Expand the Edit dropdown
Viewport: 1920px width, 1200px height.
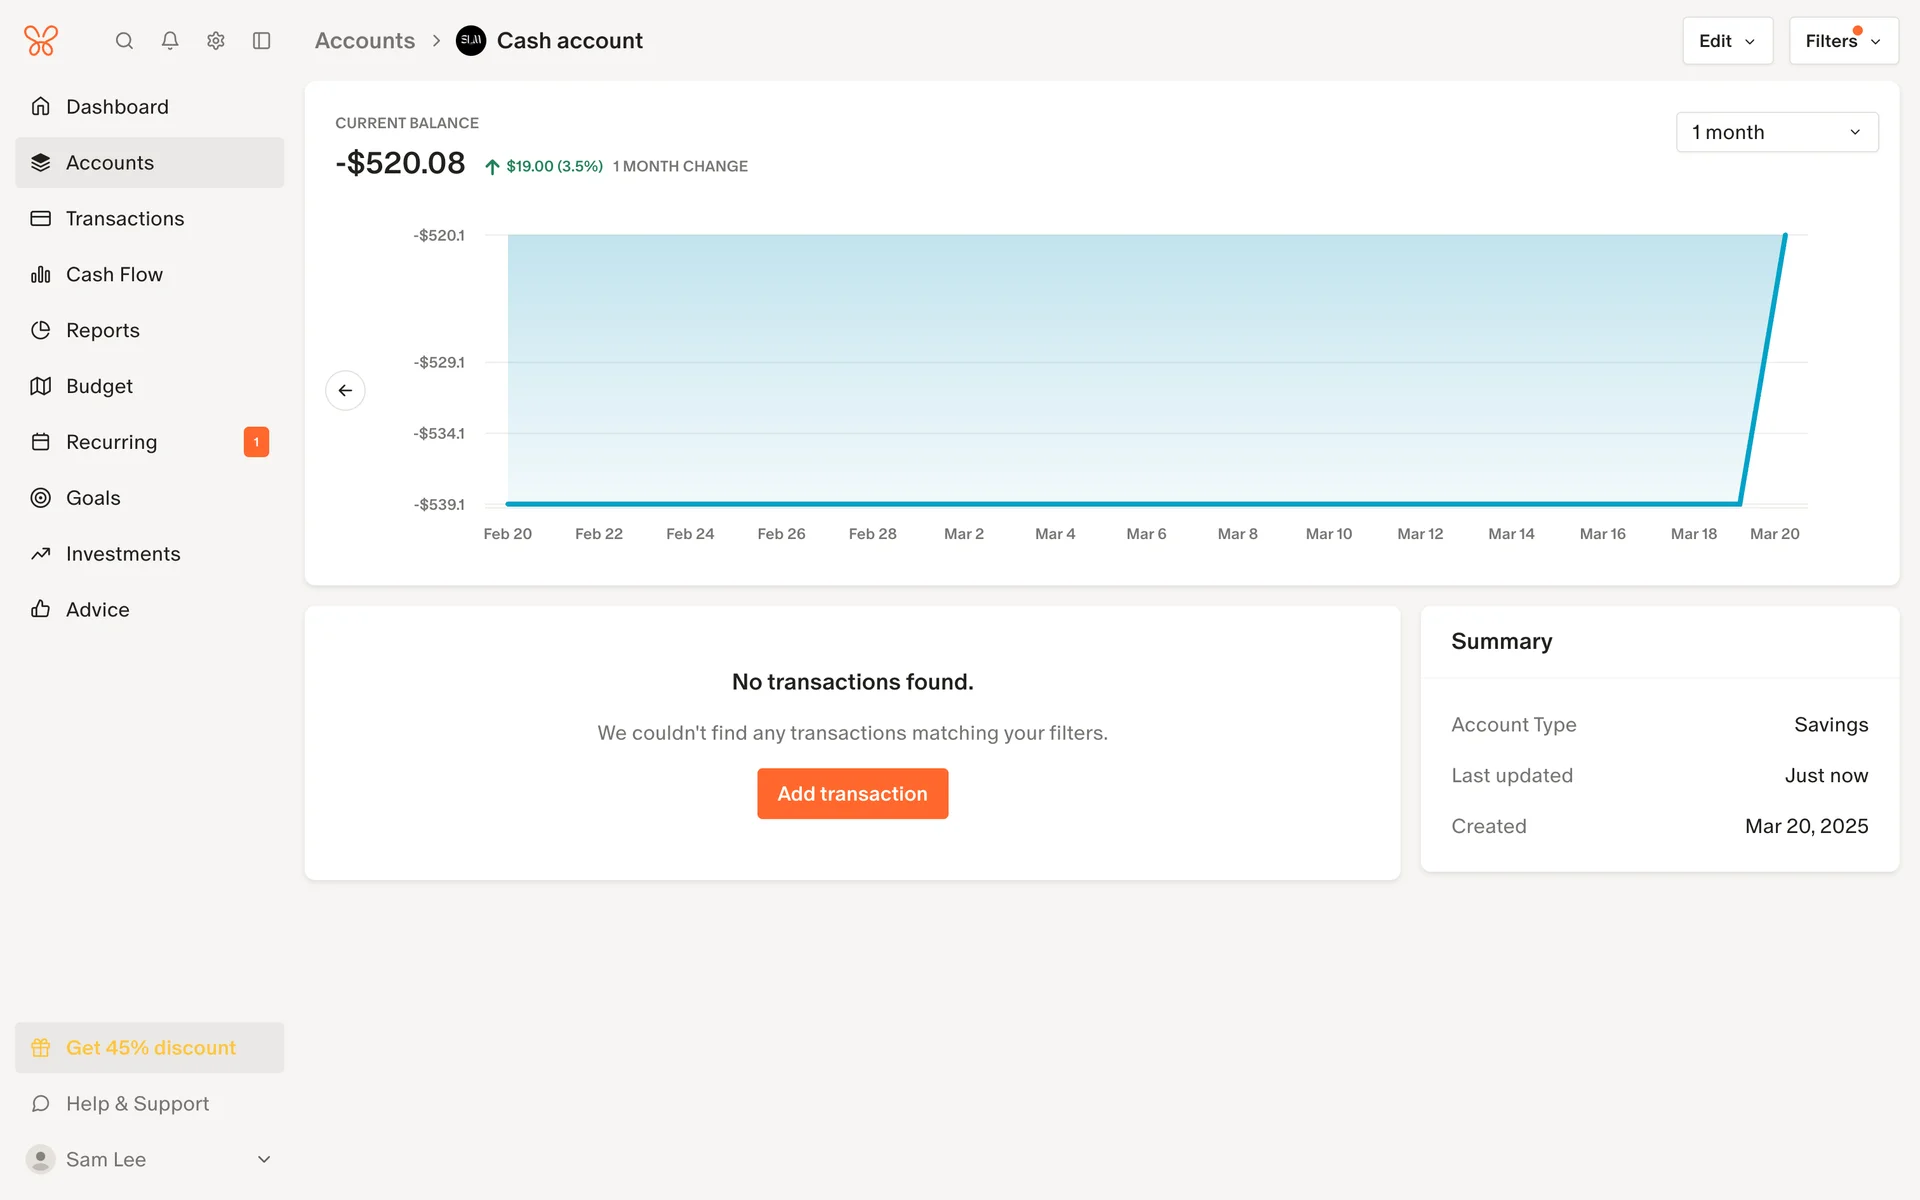[x=1727, y=41]
